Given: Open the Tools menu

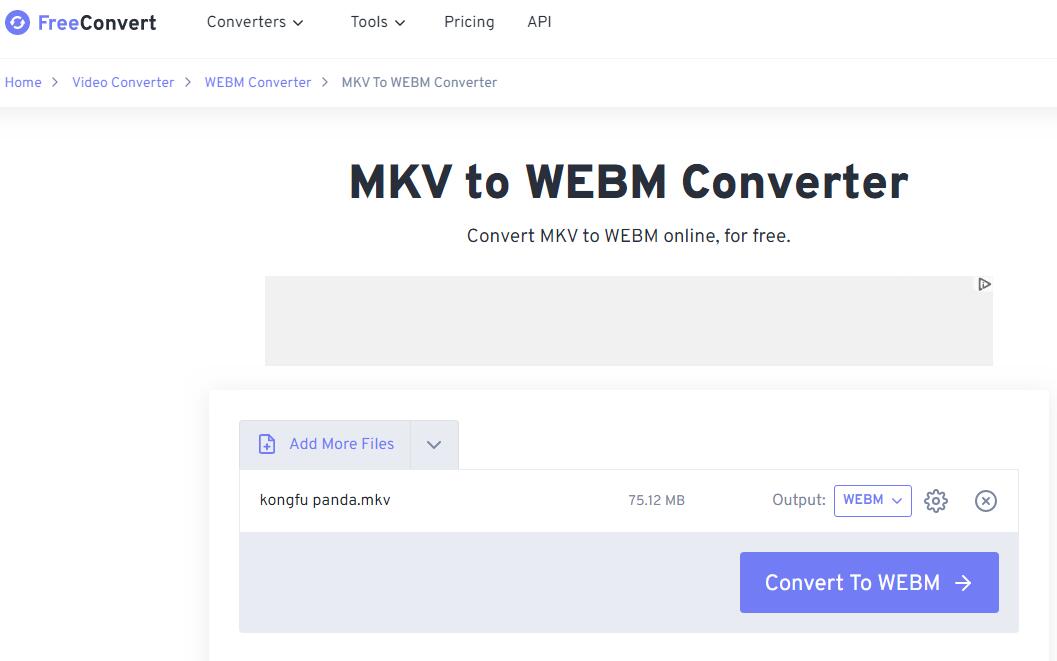Looking at the screenshot, I should (378, 22).
